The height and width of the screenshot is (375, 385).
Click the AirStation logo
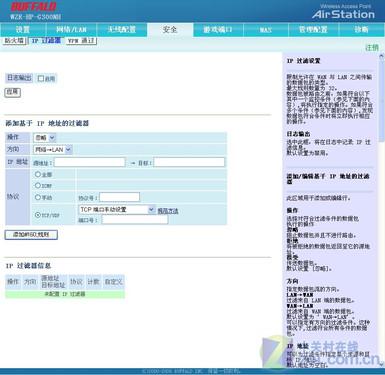pos(343,14)
